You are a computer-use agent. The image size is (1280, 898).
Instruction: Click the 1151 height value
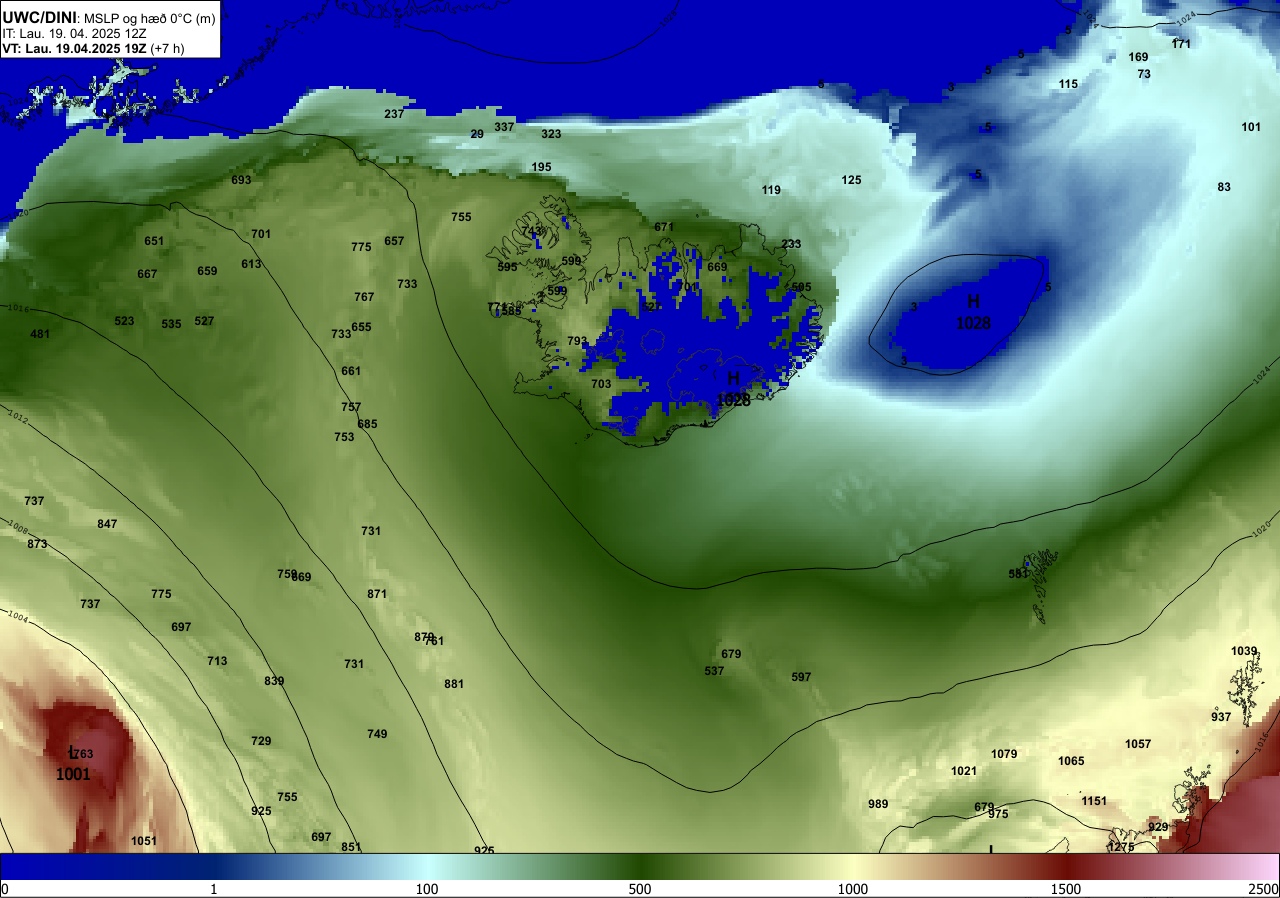(1094, 801)
